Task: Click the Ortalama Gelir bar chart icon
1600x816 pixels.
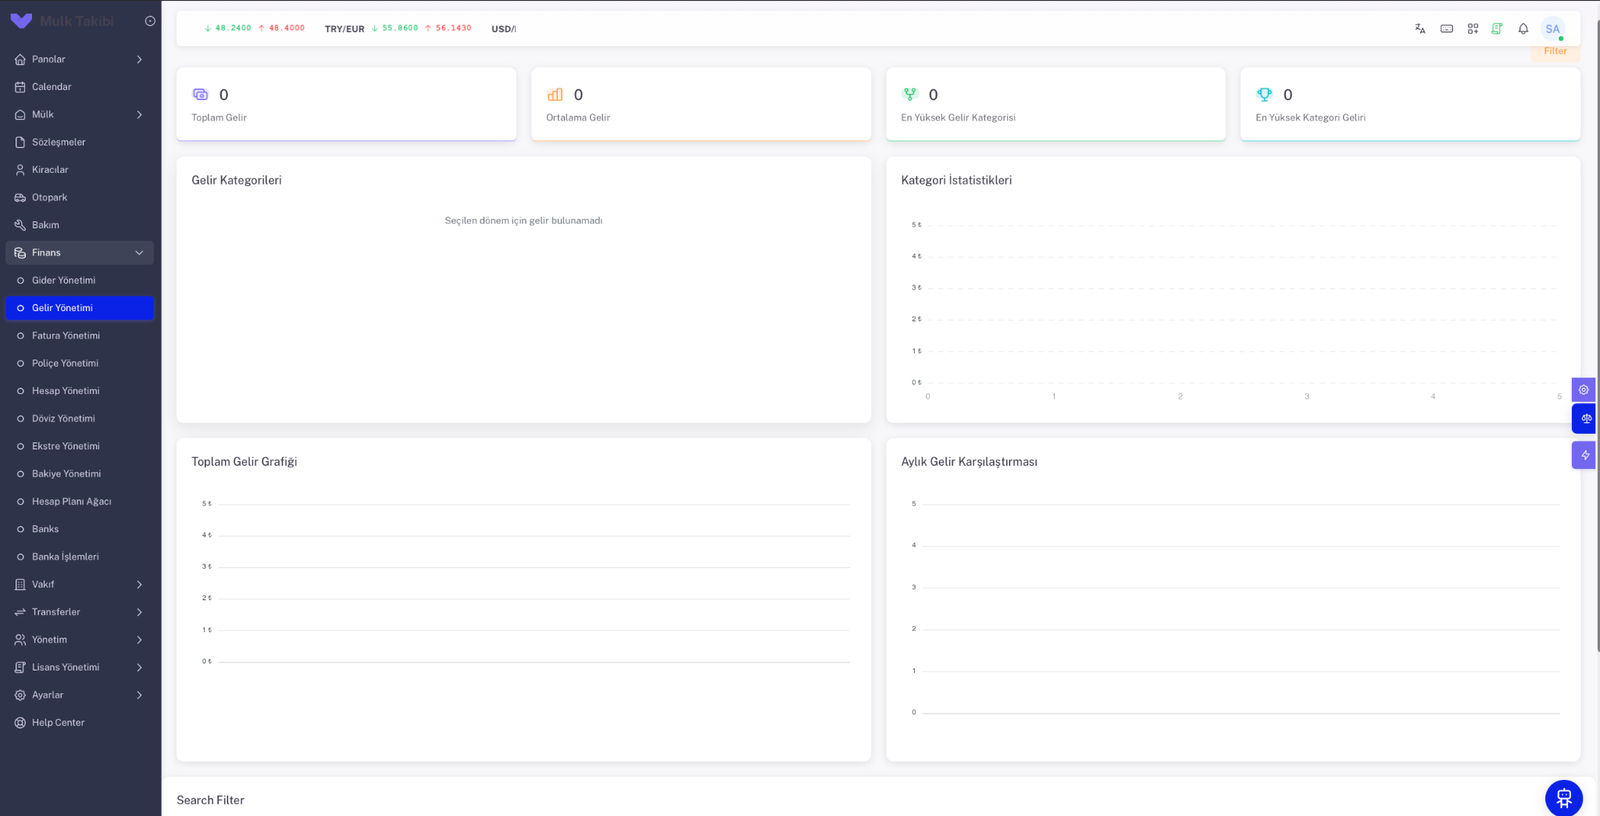Action: [x=555, y=94]
